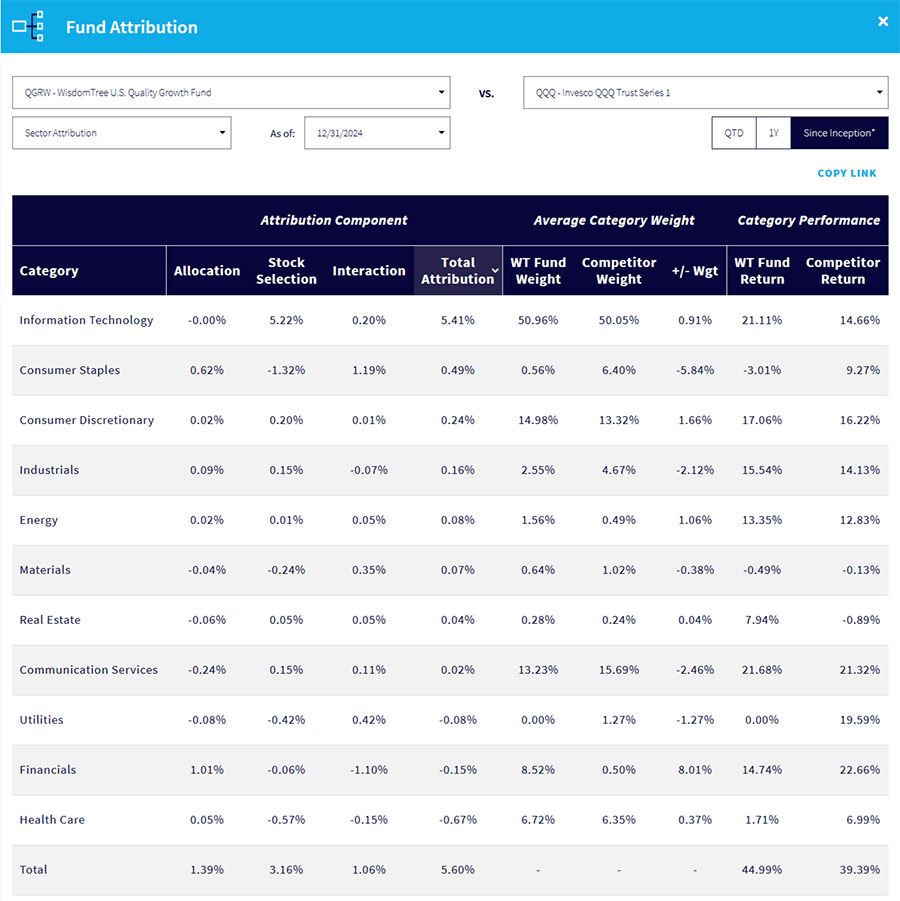The image size is (900, 901).
Task: Sort by Total Attribution column header
Action: 457,271
